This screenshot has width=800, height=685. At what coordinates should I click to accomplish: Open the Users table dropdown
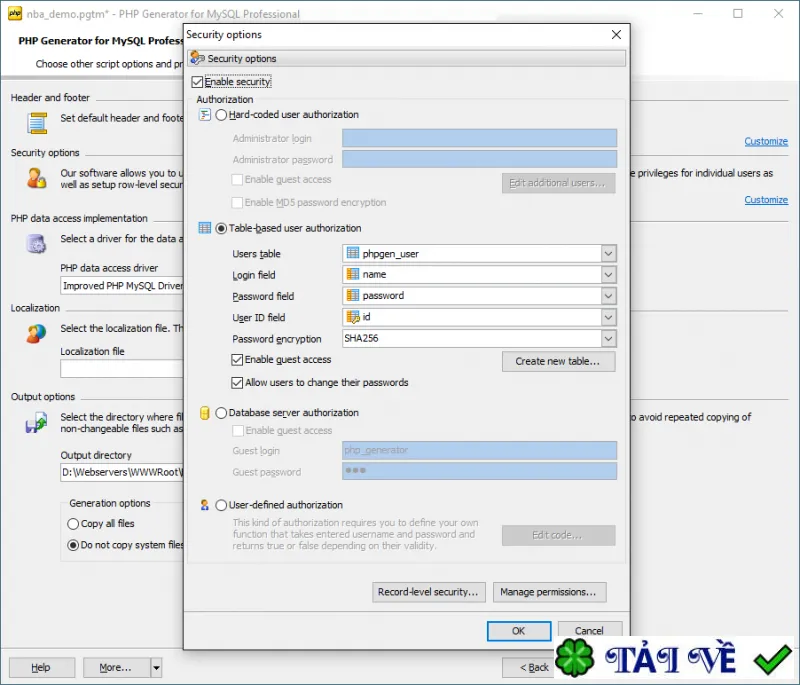point(608,253)
